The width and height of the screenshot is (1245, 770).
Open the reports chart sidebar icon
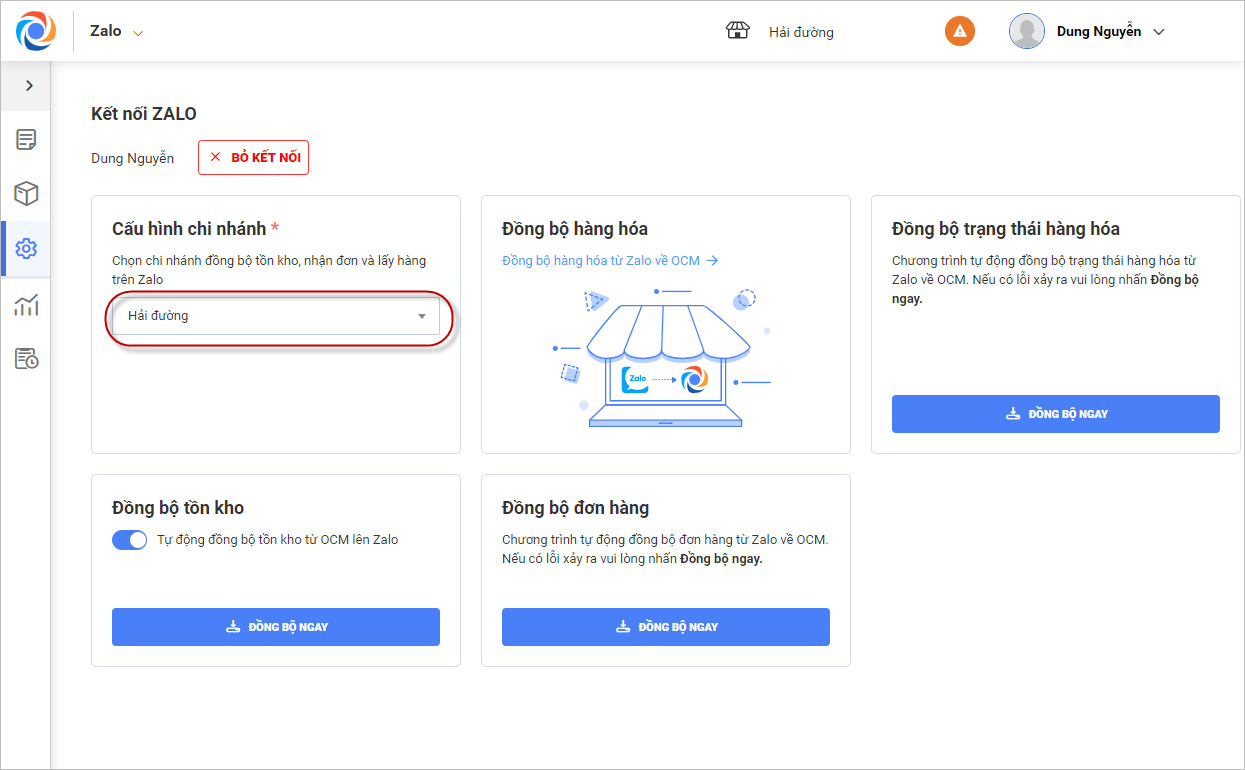pos(26,305)
